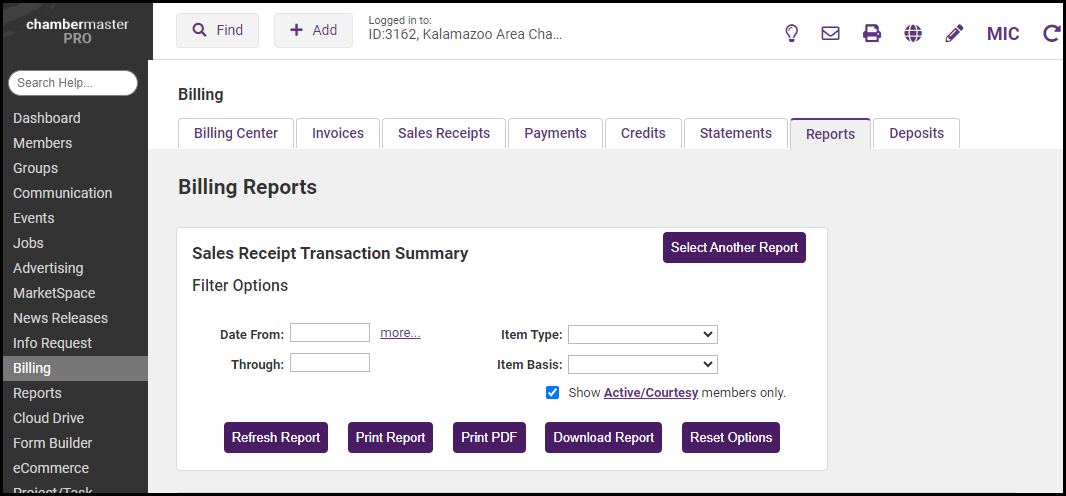Click the lightbulb ideas icon

[x=791, y=33]
